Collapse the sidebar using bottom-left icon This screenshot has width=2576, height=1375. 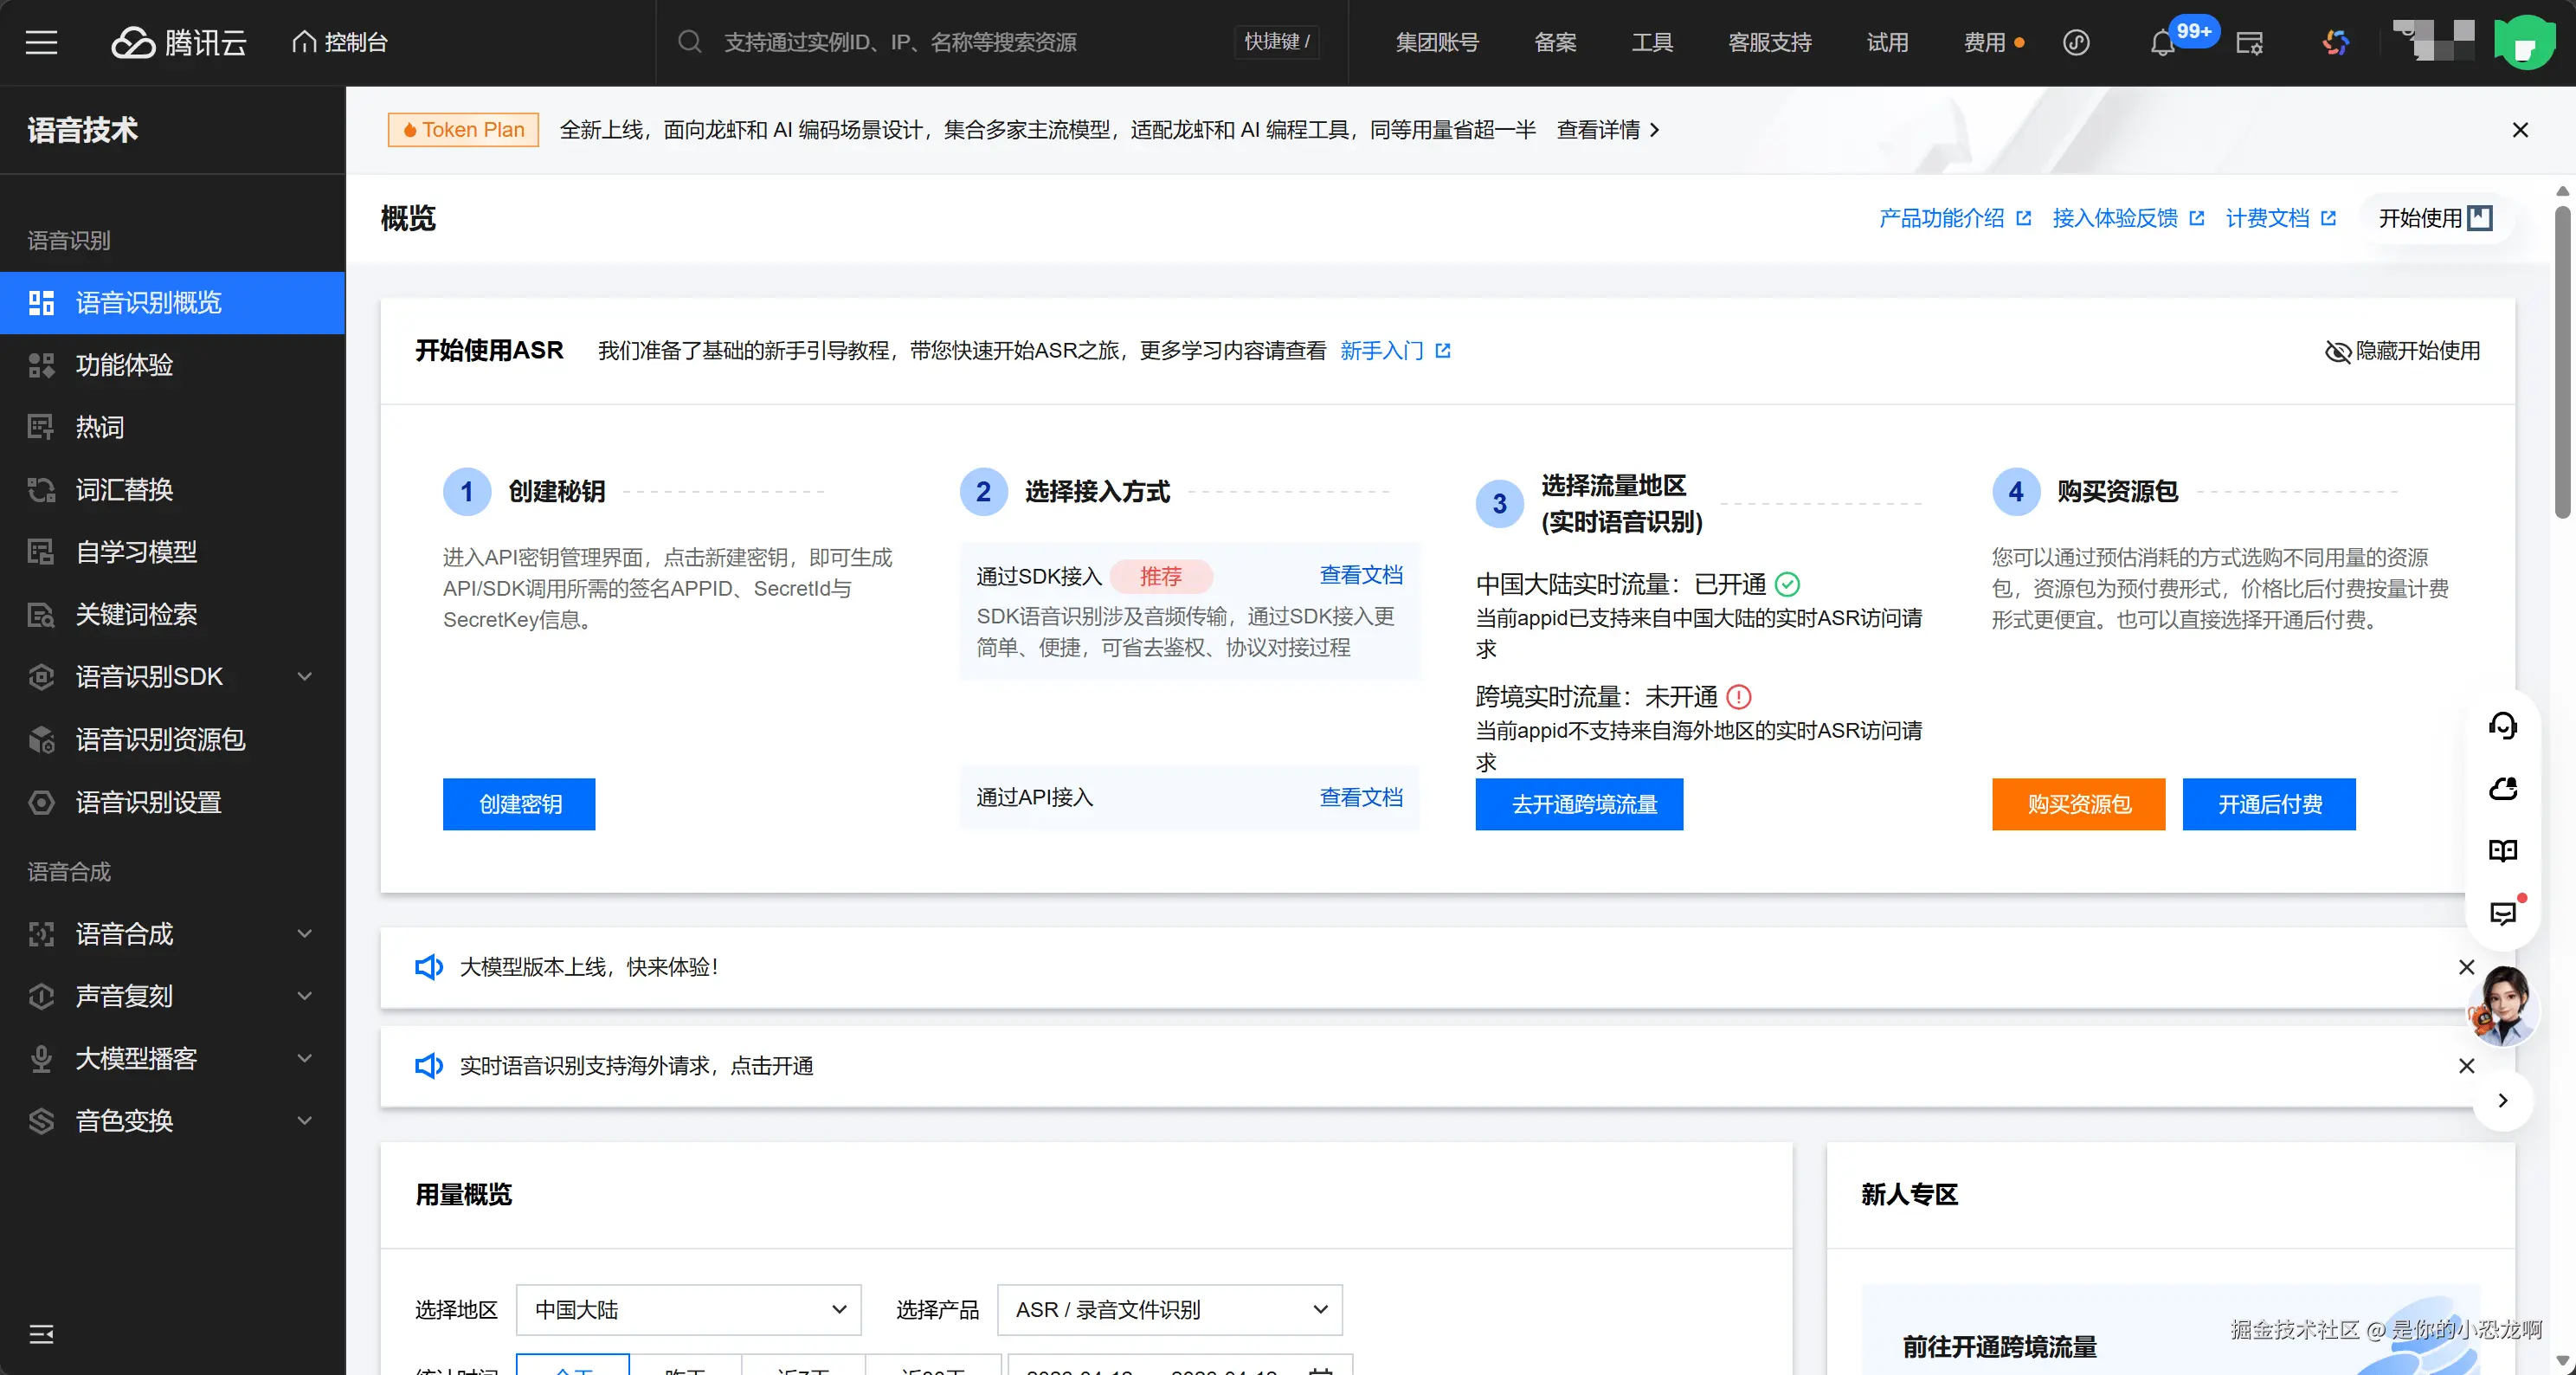(x=41, y=1333)
